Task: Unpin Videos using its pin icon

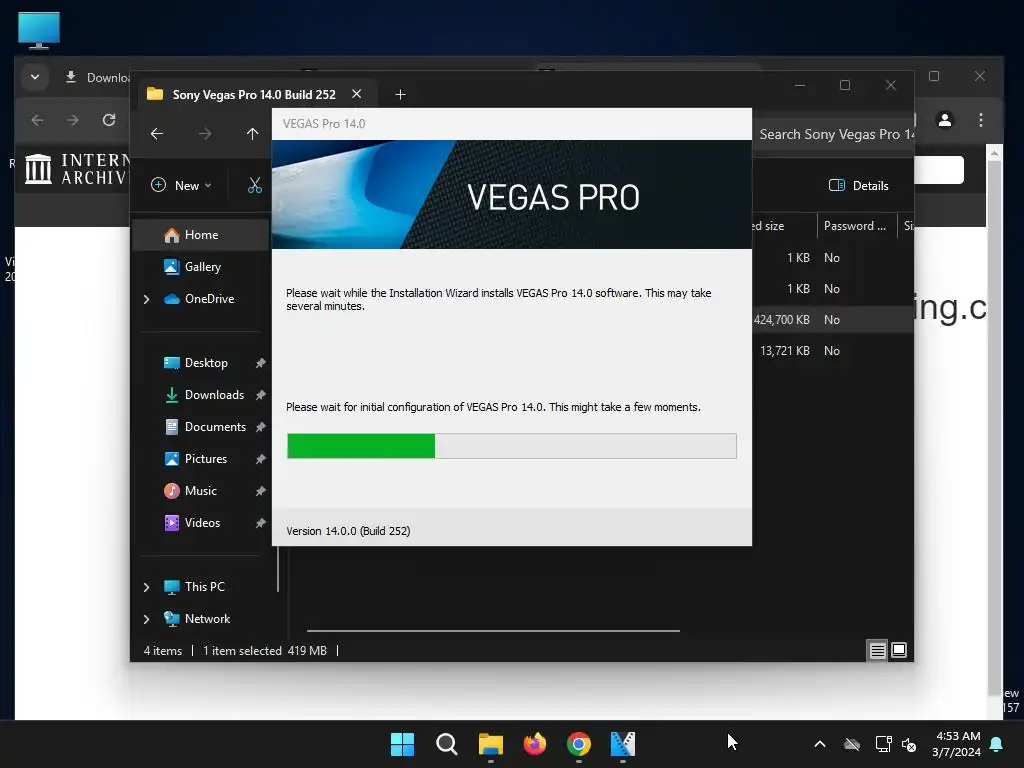Action: pos(260,523)
